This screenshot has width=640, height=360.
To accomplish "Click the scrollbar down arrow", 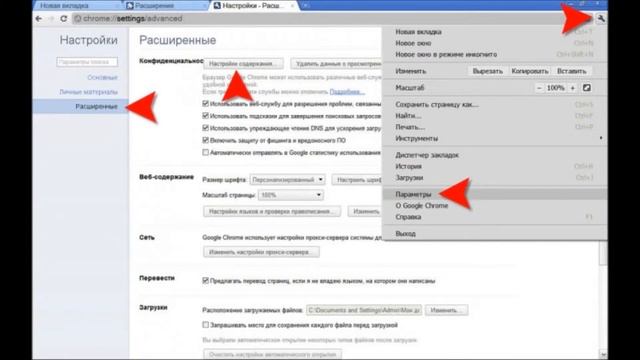I will coord(603,355).
